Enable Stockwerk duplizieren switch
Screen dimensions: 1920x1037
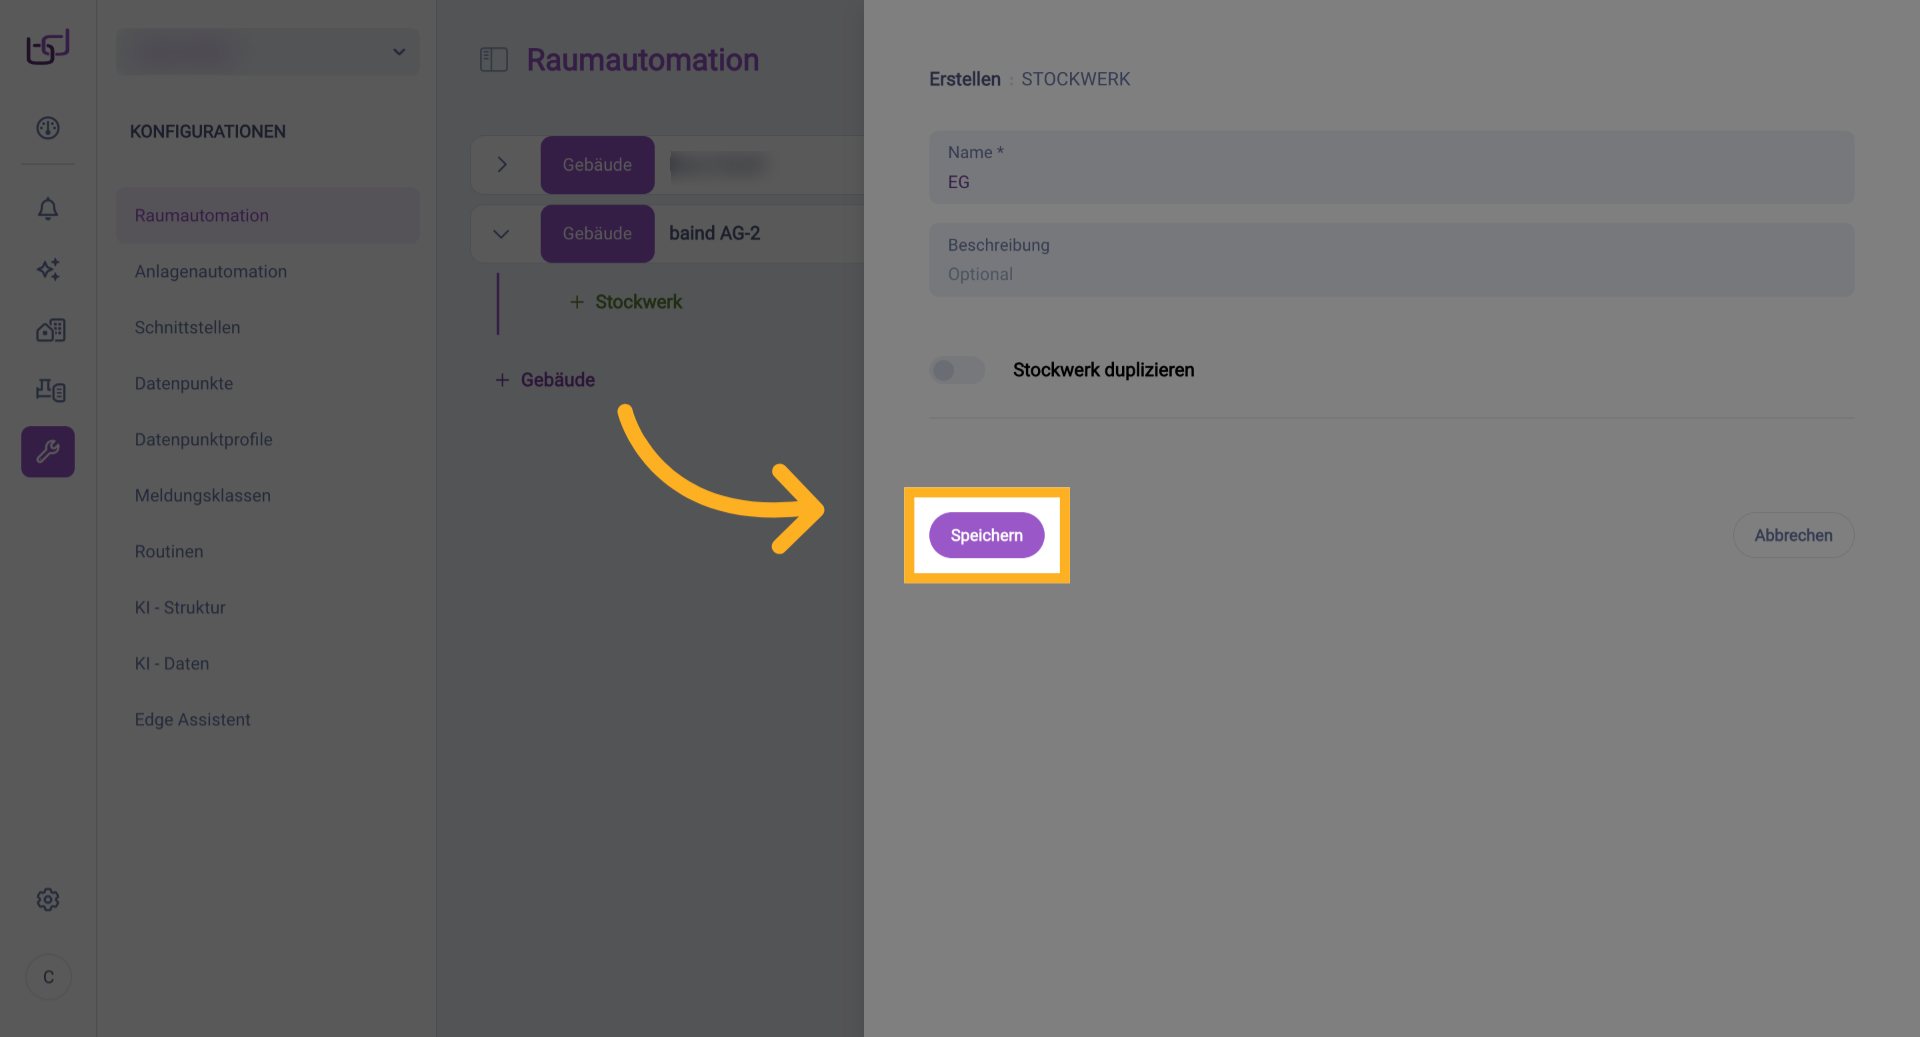pos(957,370)
